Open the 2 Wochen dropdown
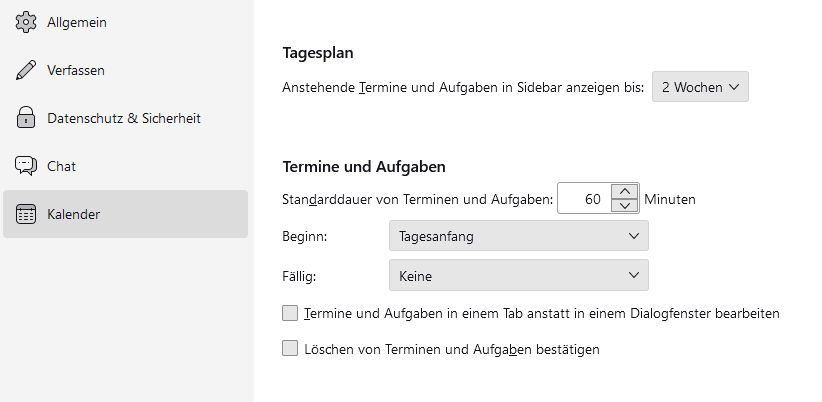Screen dimensions: 822x402 pos(700,87)
